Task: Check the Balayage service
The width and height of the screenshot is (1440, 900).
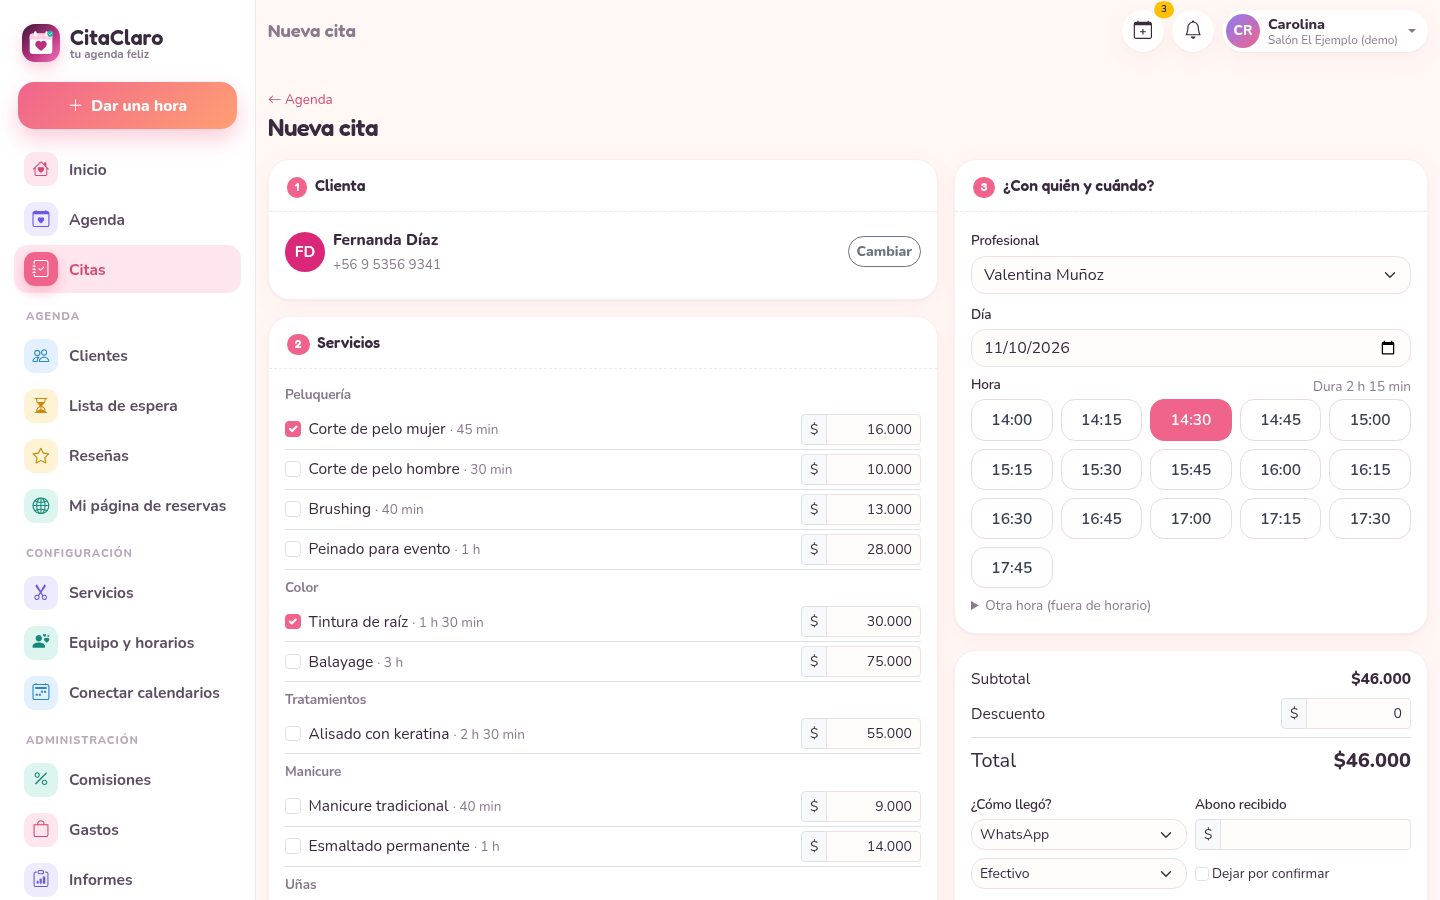Action: pyautogui.click(x=293, y=661)
